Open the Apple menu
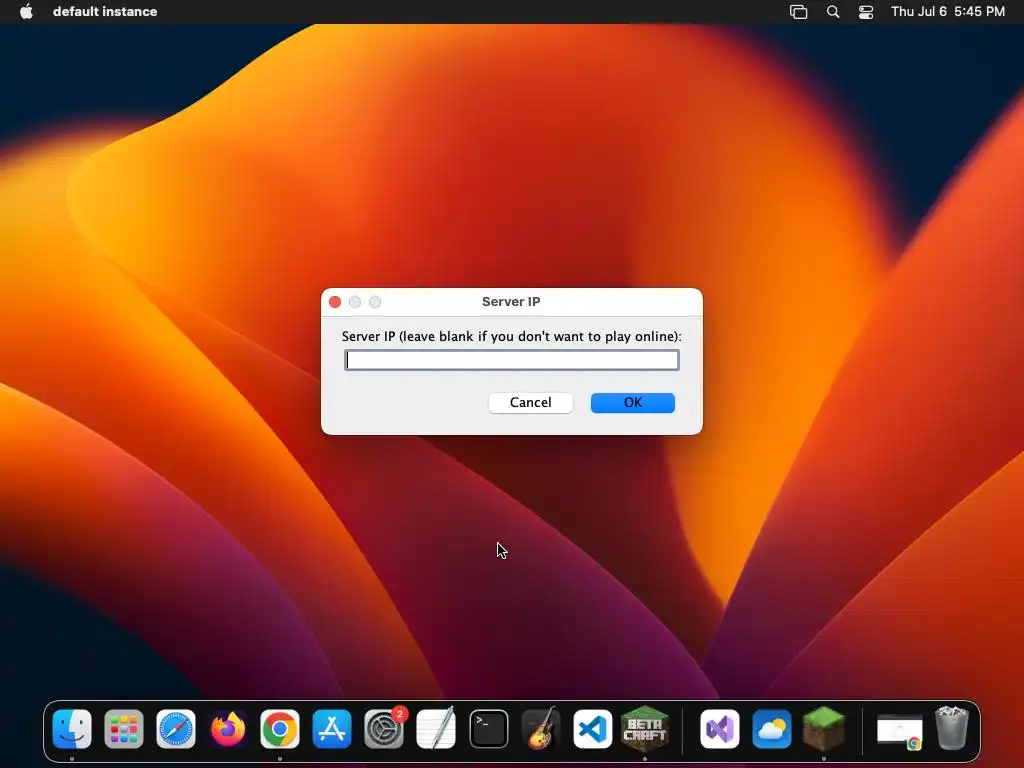 tap(26, 11)
